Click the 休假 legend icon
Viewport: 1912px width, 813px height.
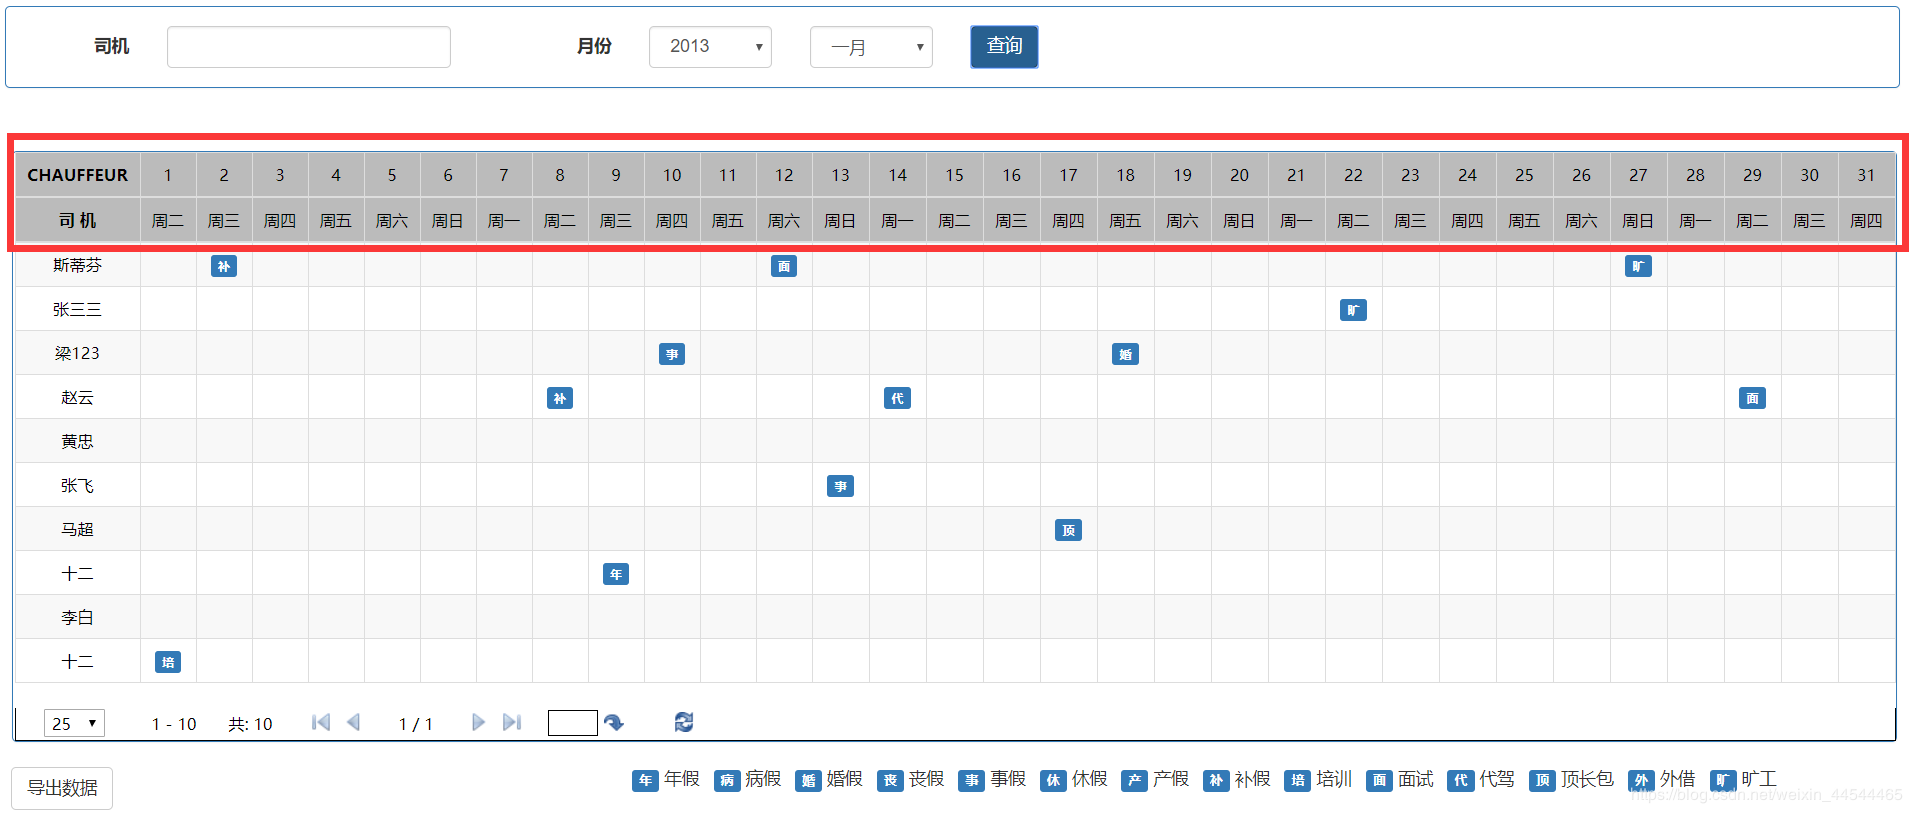tap(1053, 780)
